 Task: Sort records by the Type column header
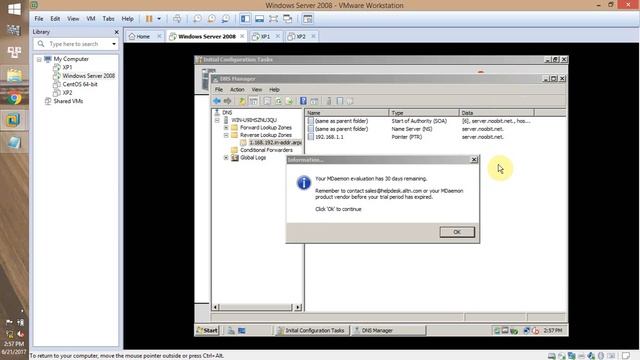[x=424, y=113]
